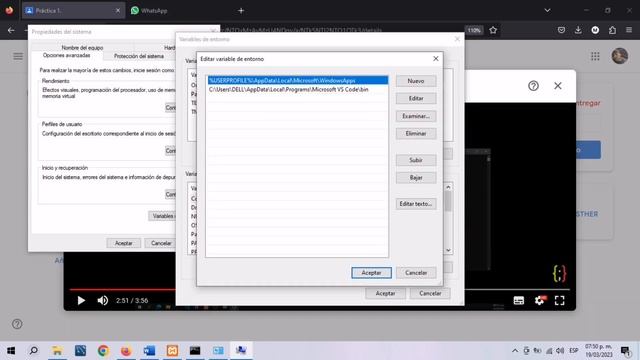The height and width of the screenshot is (360, 640).
Task: Open Google Chrome from taskbar
Action: pos(103,350)
